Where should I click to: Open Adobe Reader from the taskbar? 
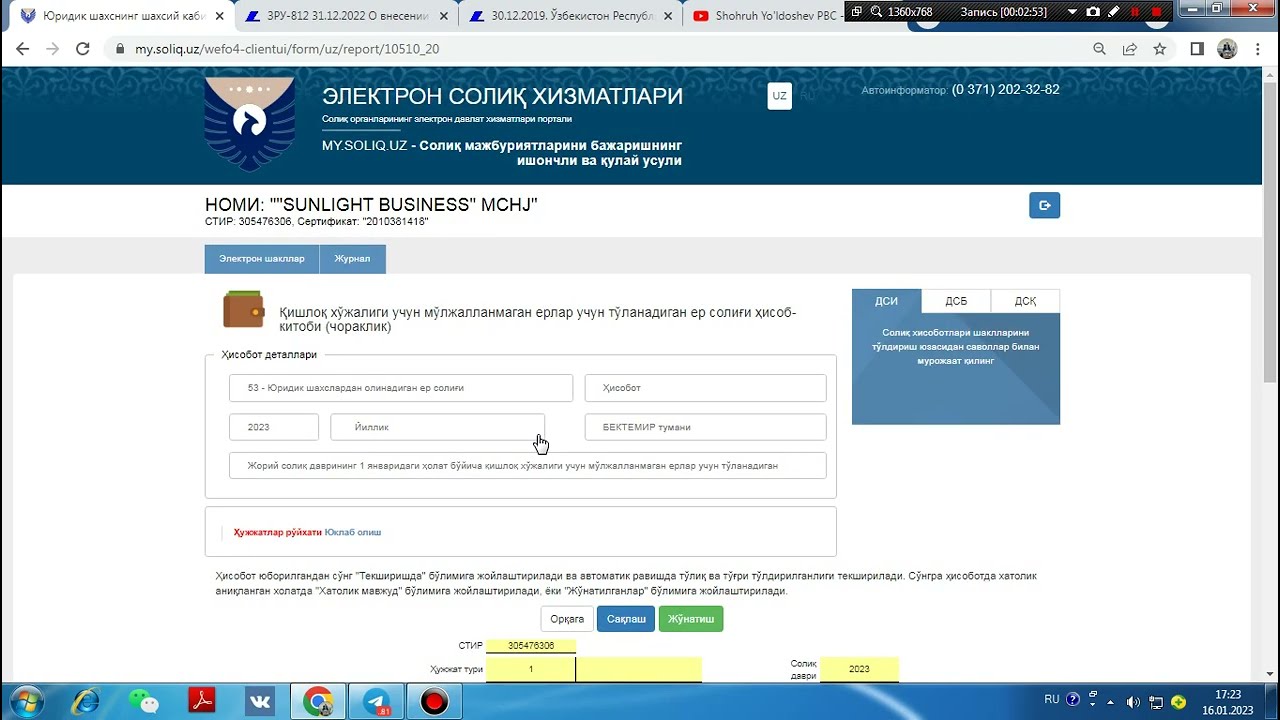click(x=202, y=701)
